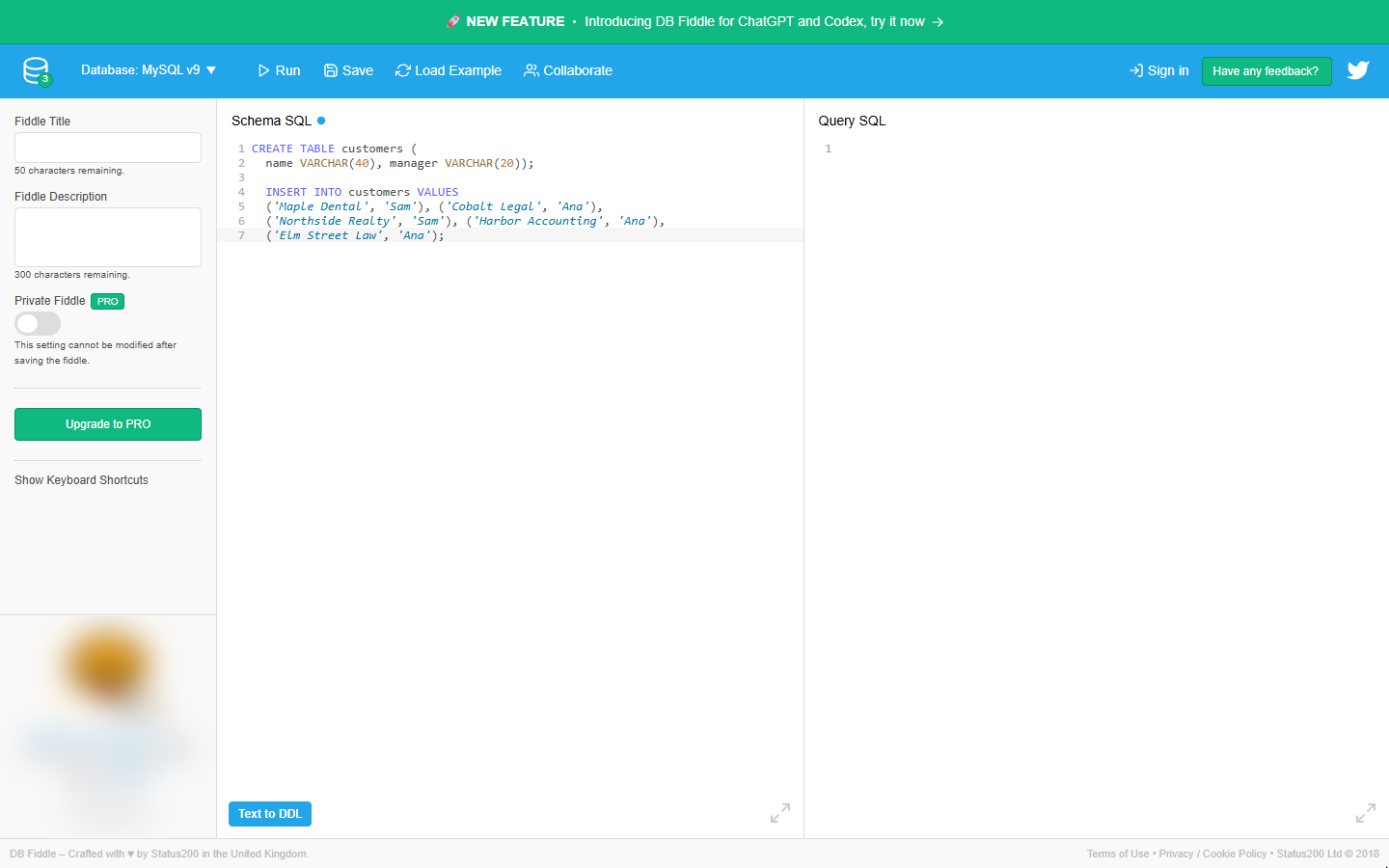Focus the Fiddle Description text area
Image resolution: width=1389 pixels, height=868 pixels.
[108, 237]
